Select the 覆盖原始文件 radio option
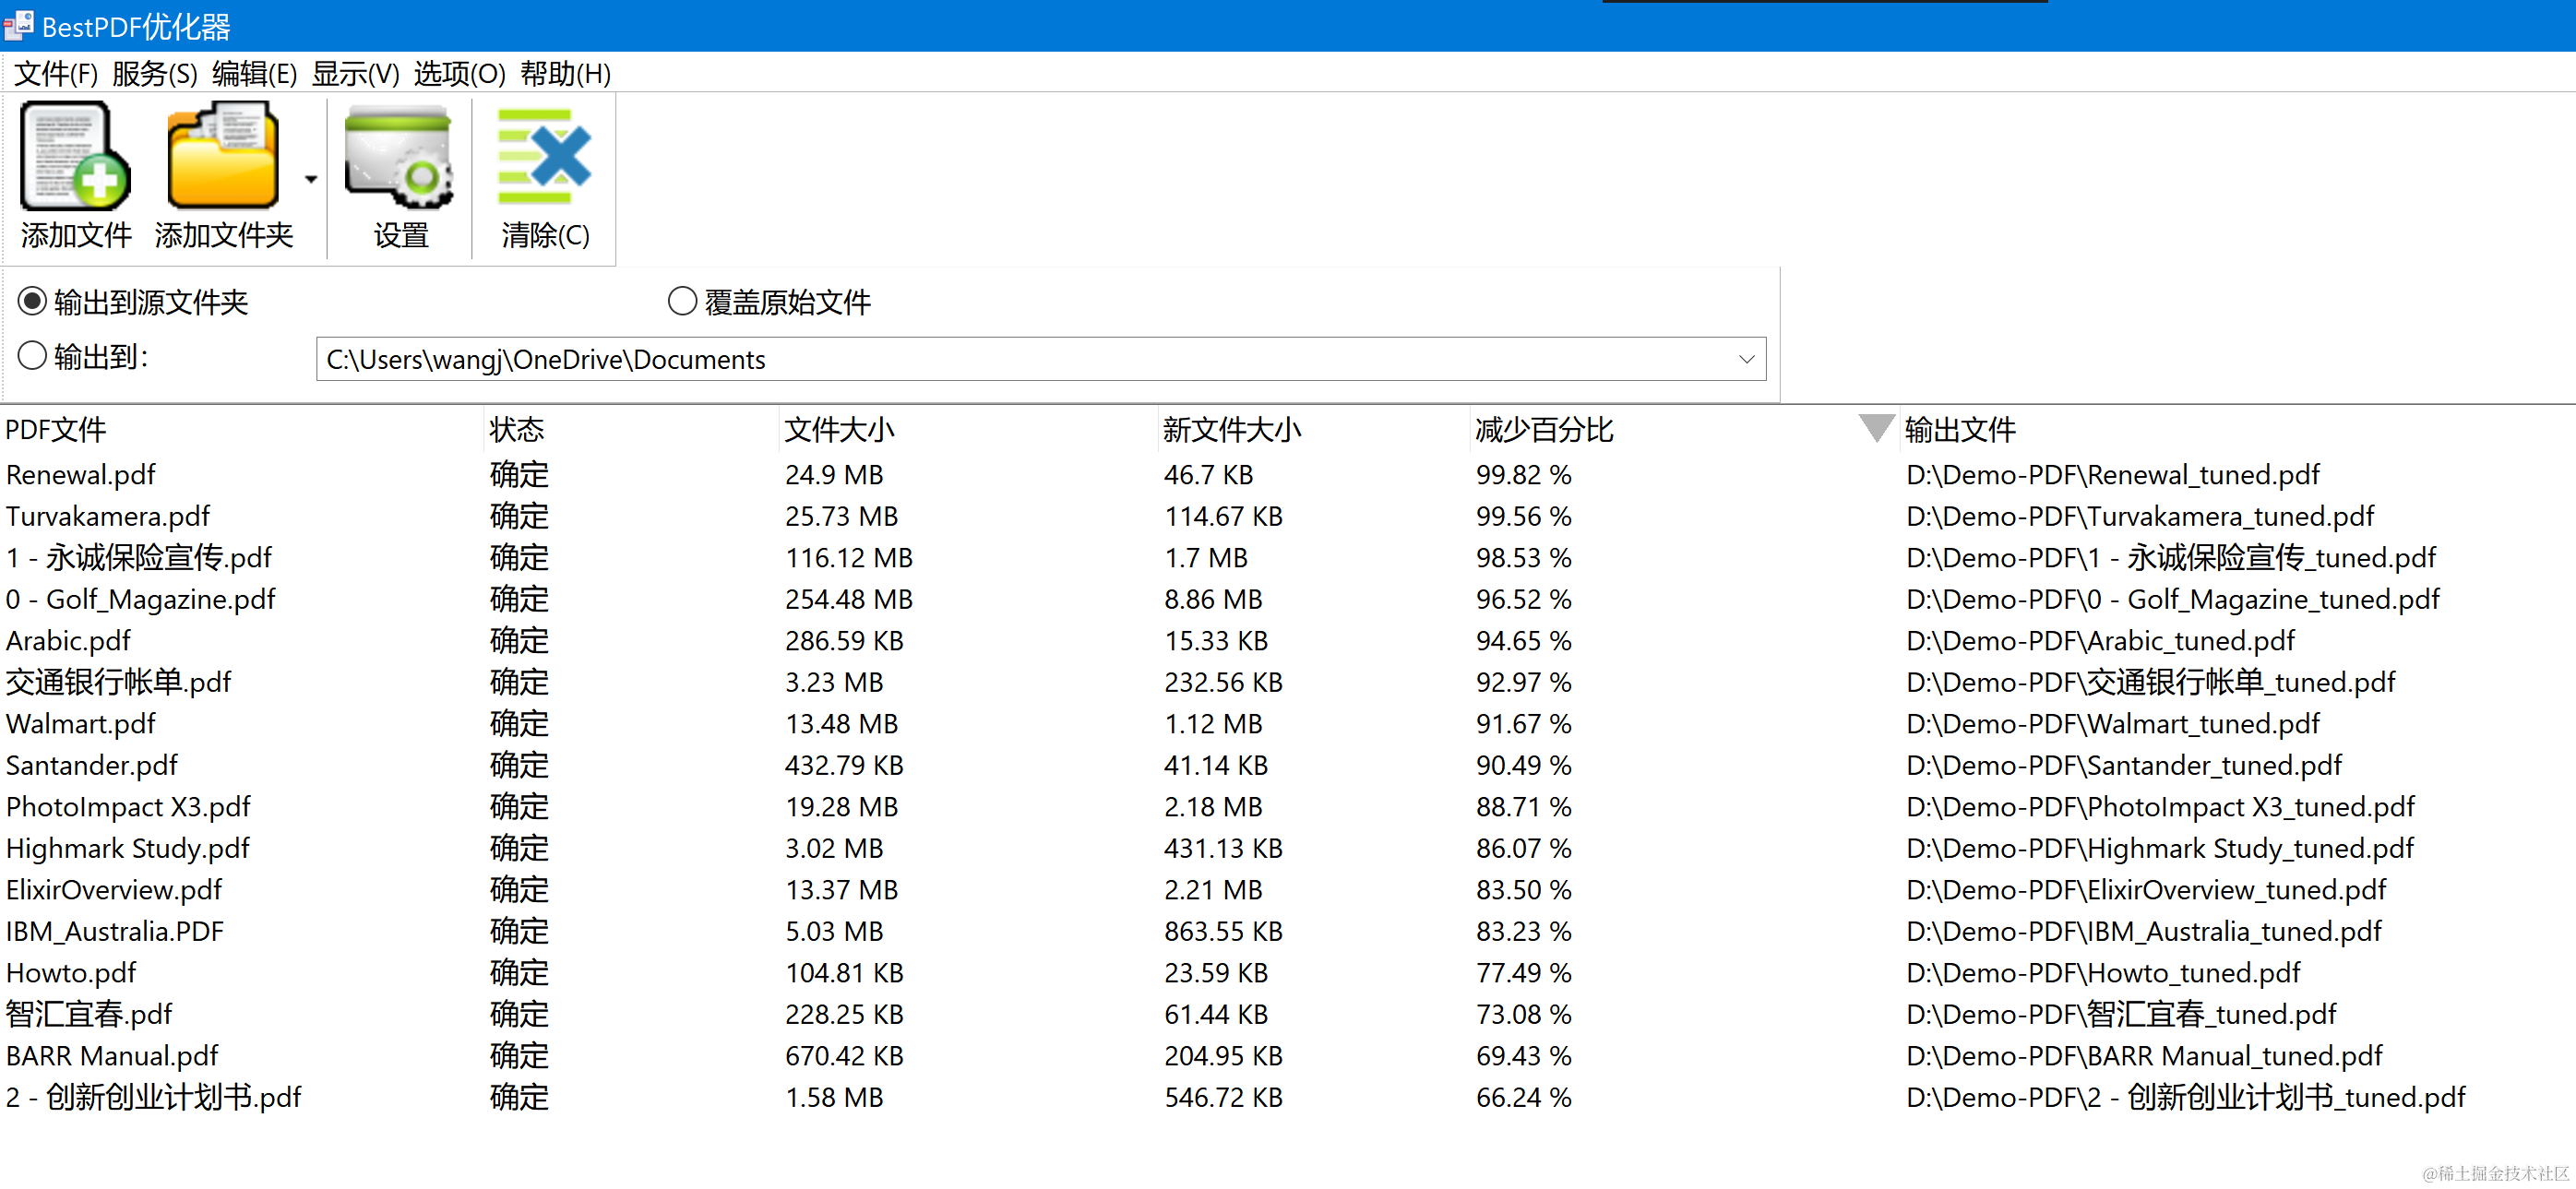 681,301
